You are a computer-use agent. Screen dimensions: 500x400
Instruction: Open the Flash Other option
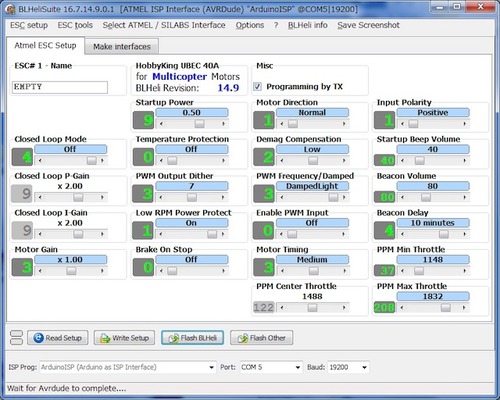pos(261,338)
